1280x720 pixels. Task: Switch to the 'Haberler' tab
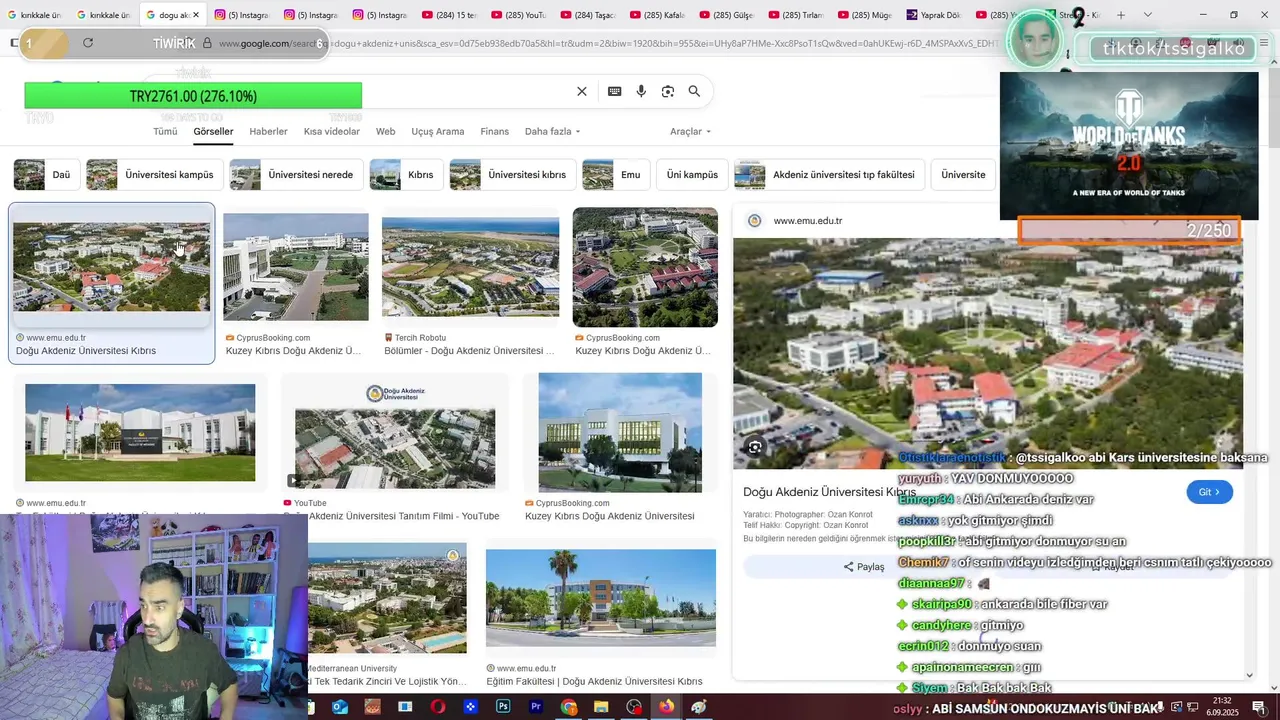pyautogui.click(x=268, y=132)
